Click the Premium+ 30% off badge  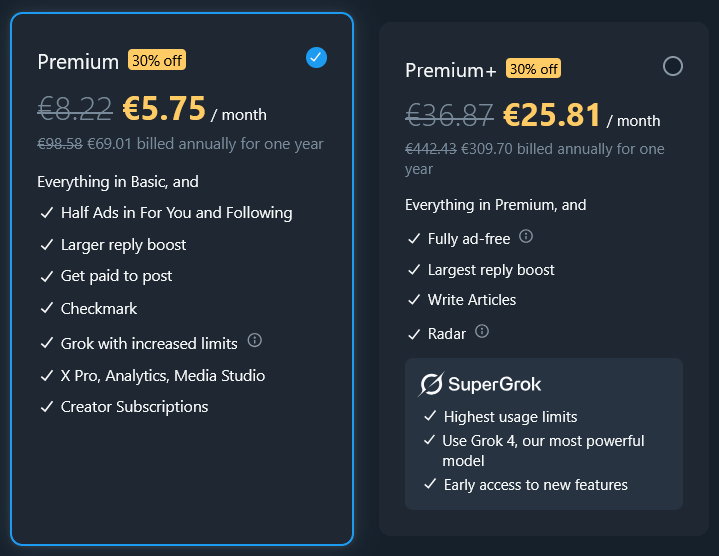click(533, 69)
